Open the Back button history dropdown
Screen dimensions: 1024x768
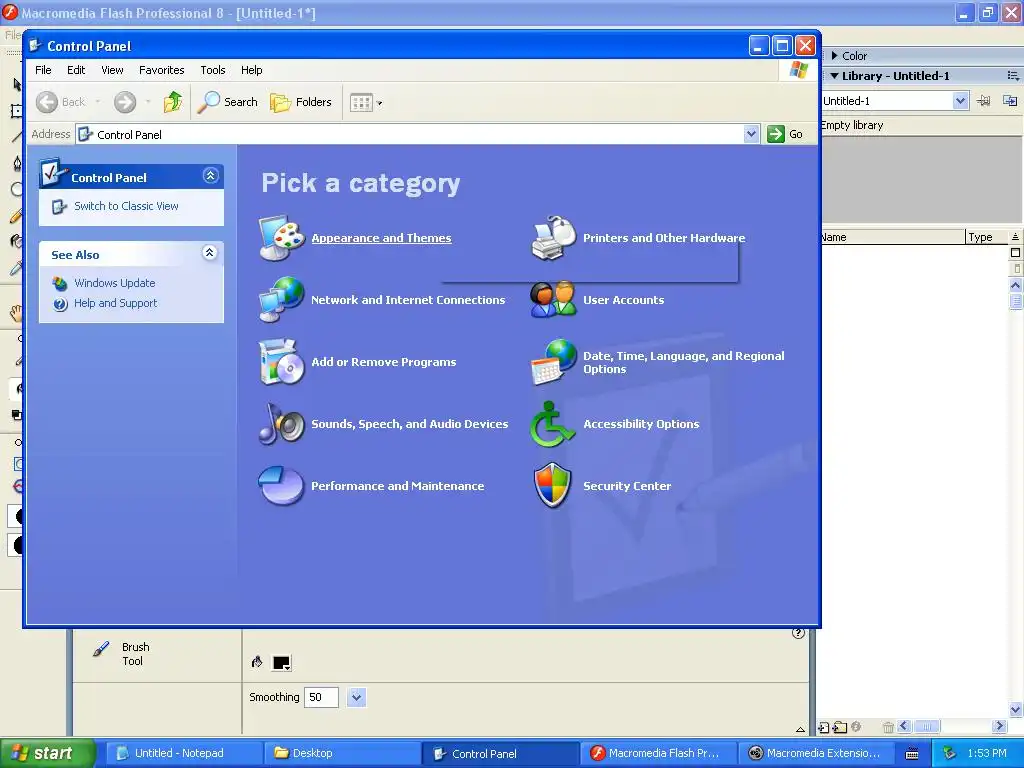pyautogui.click(x=98, y=102)
